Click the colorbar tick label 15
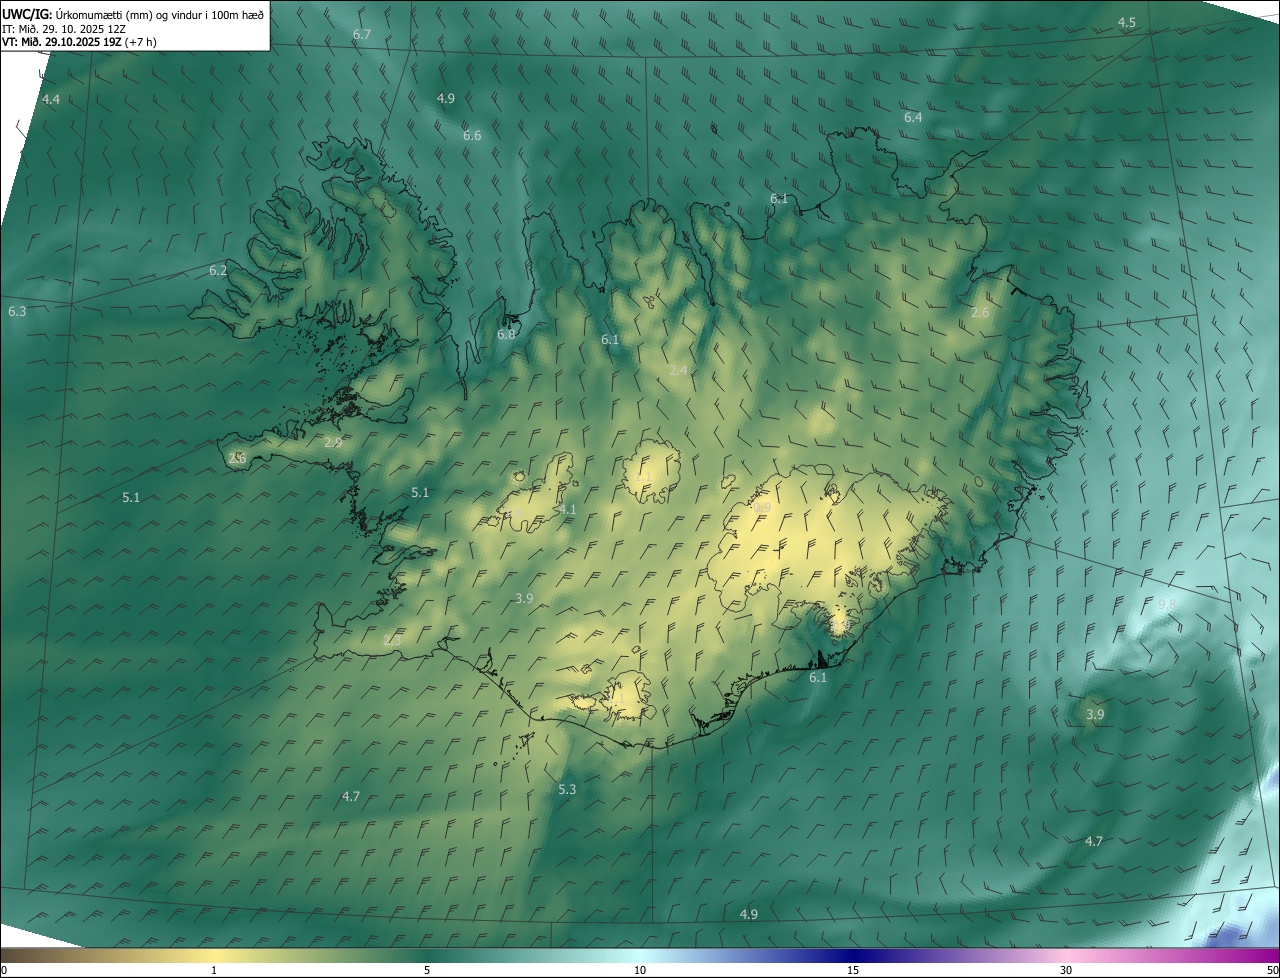 [853, 970]
